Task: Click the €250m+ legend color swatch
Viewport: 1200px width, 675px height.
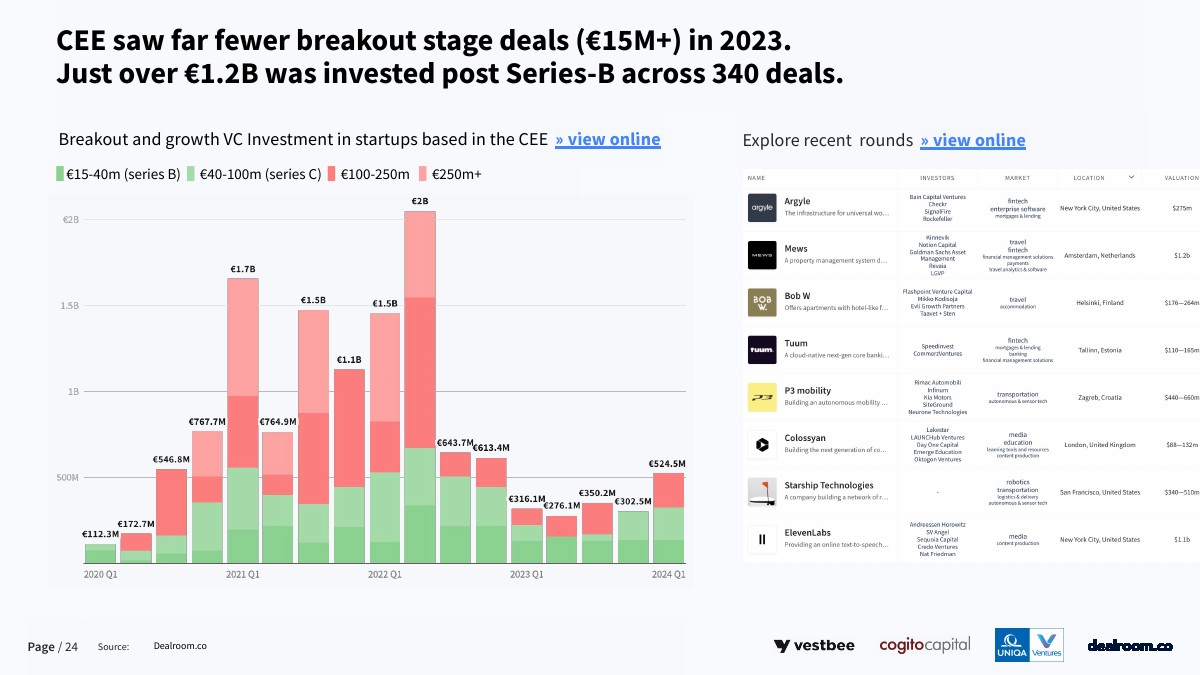Action: [423, 174]
